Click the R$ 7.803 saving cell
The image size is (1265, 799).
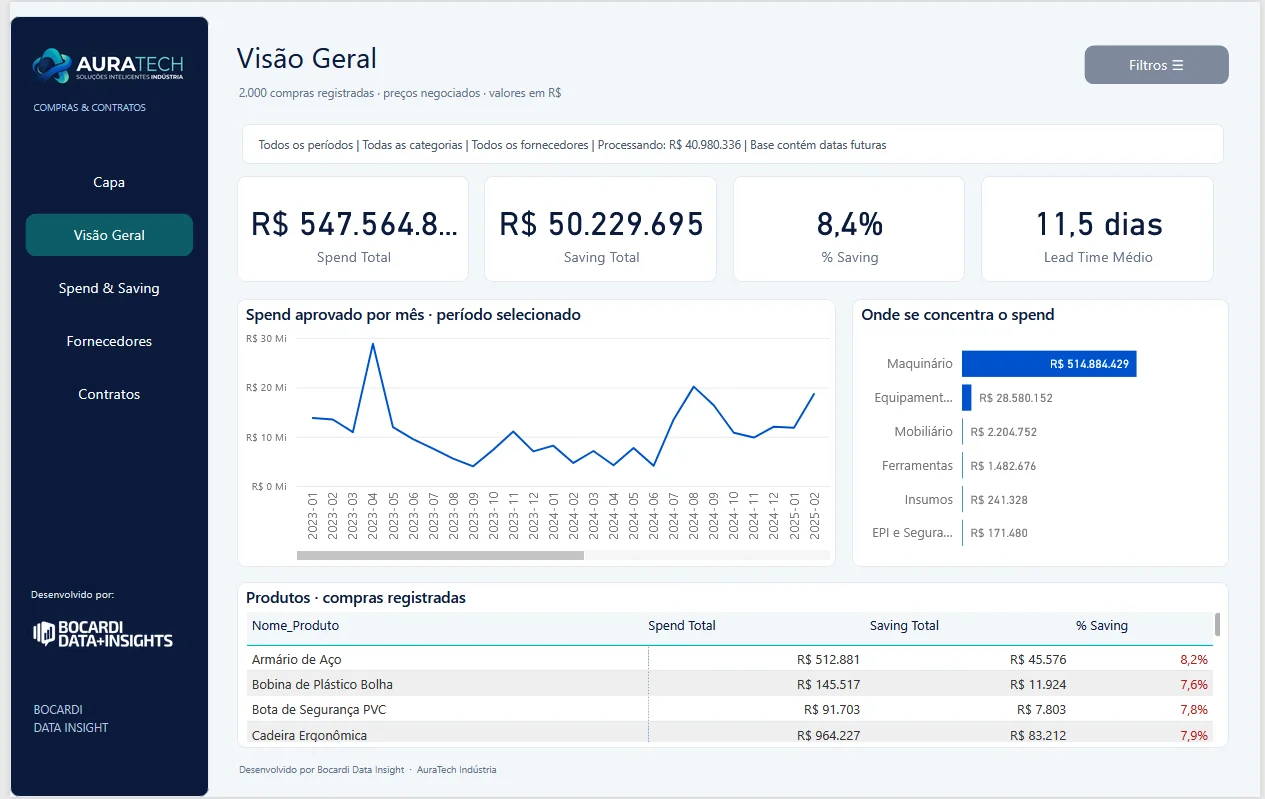point(1042,710)
